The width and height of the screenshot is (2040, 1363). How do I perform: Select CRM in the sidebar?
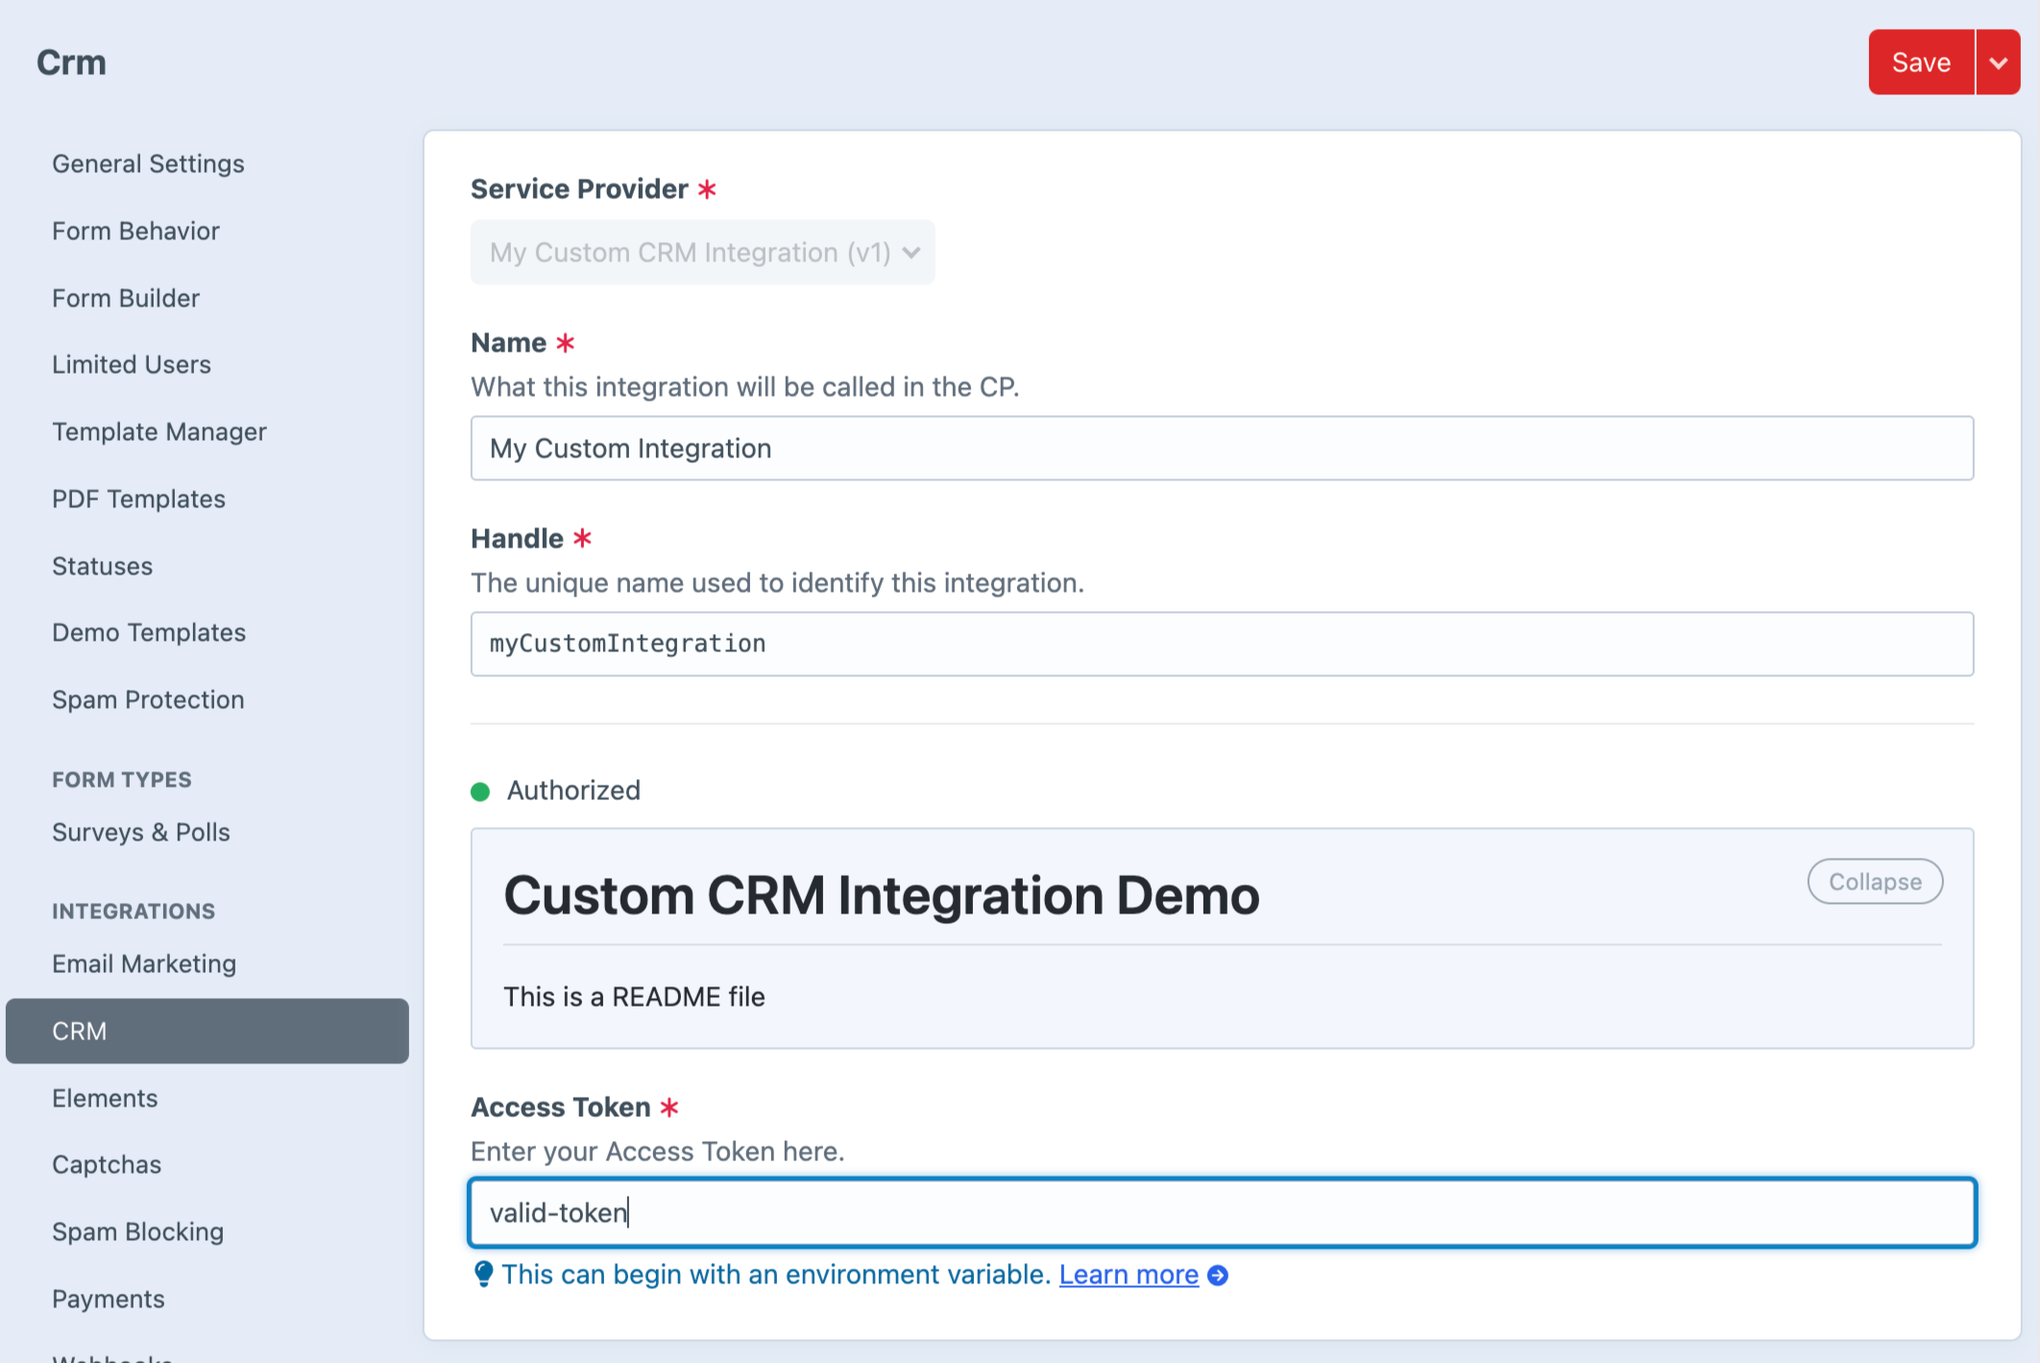[x=79, y=1031]
